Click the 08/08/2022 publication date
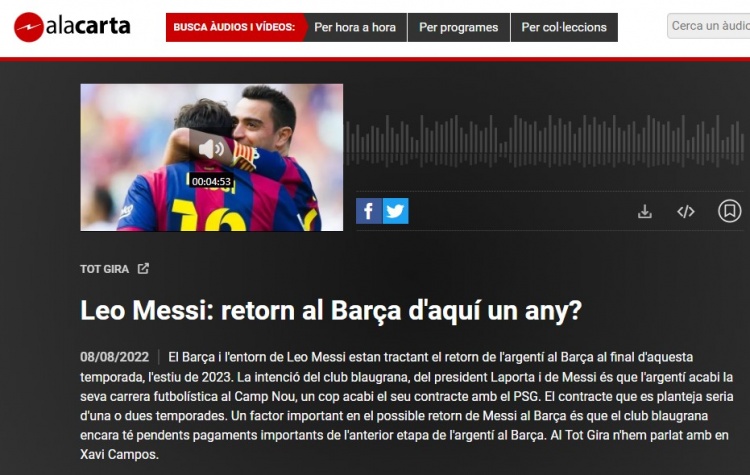This screenshot has height=475, width=750. pos(114,357)
